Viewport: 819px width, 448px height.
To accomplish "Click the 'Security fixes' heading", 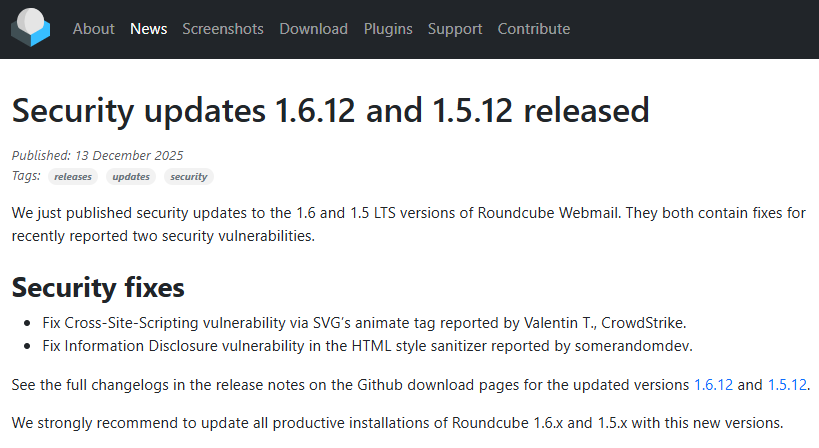I will 98,288.
